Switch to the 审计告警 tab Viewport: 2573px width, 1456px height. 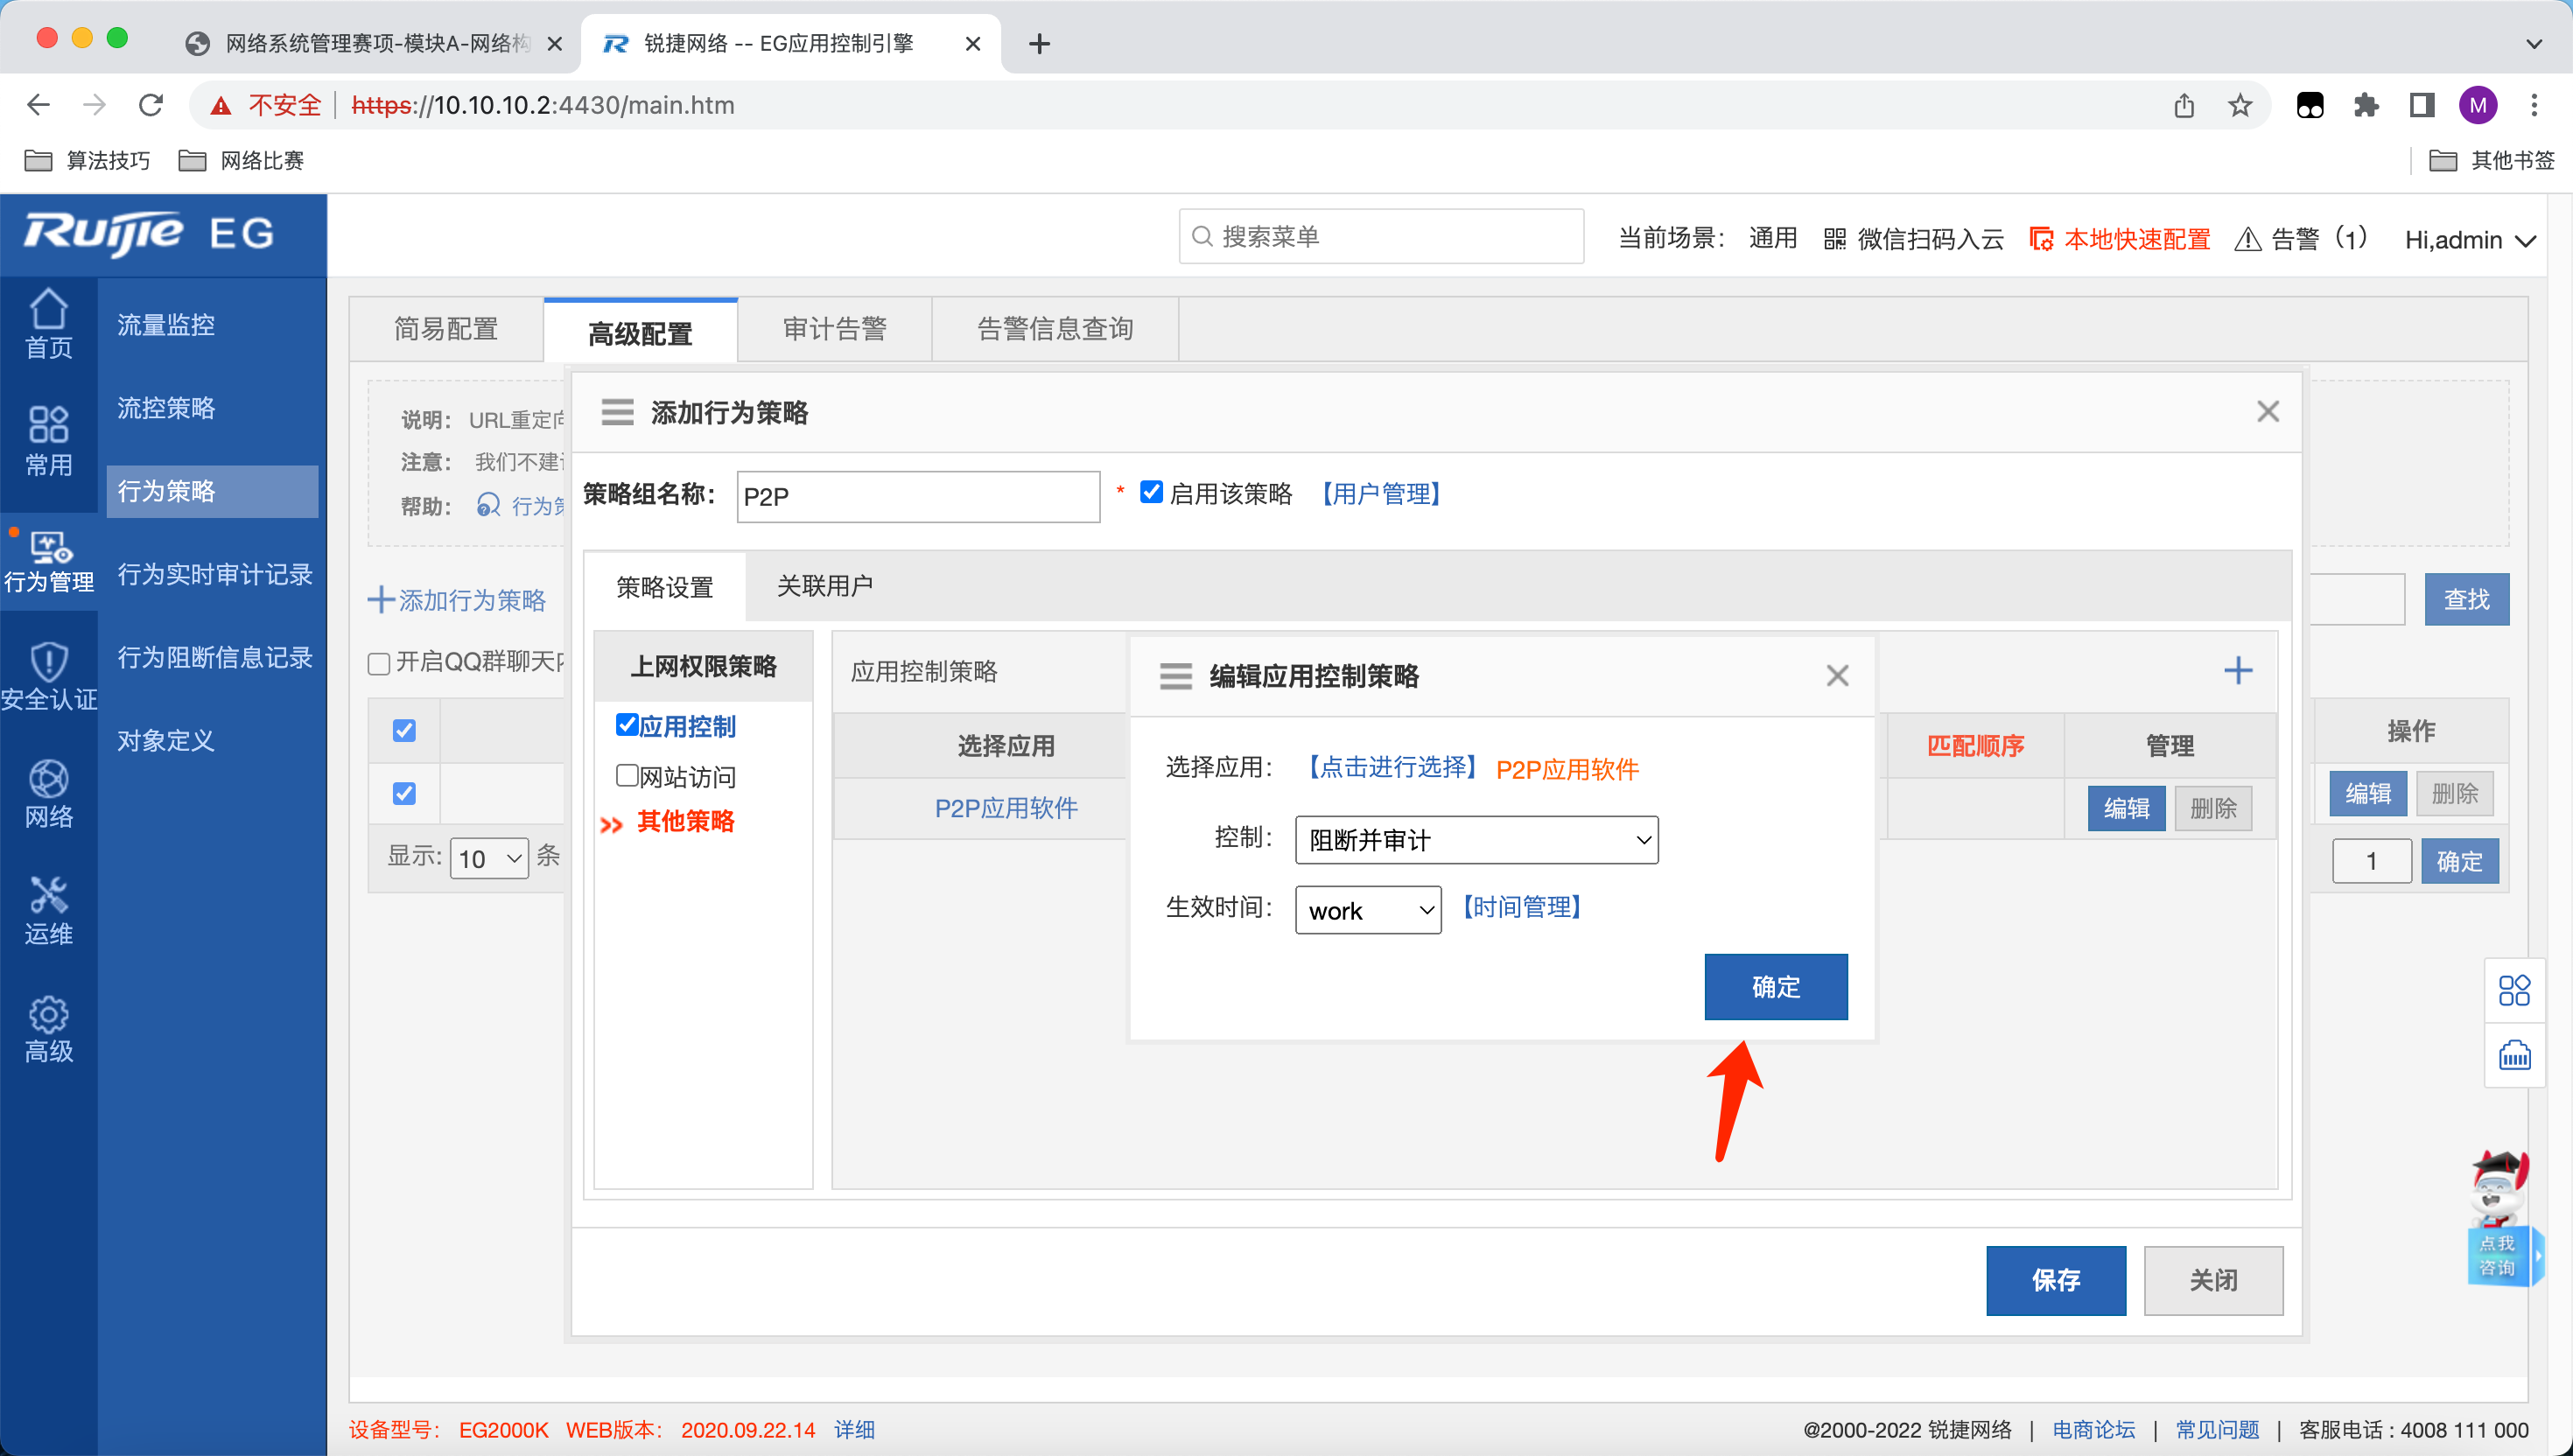pyautogui.click(x=834, y=329)
